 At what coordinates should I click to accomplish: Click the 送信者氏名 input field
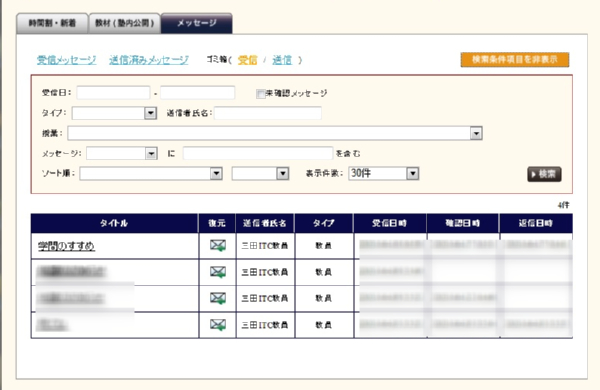click(268, 113)
